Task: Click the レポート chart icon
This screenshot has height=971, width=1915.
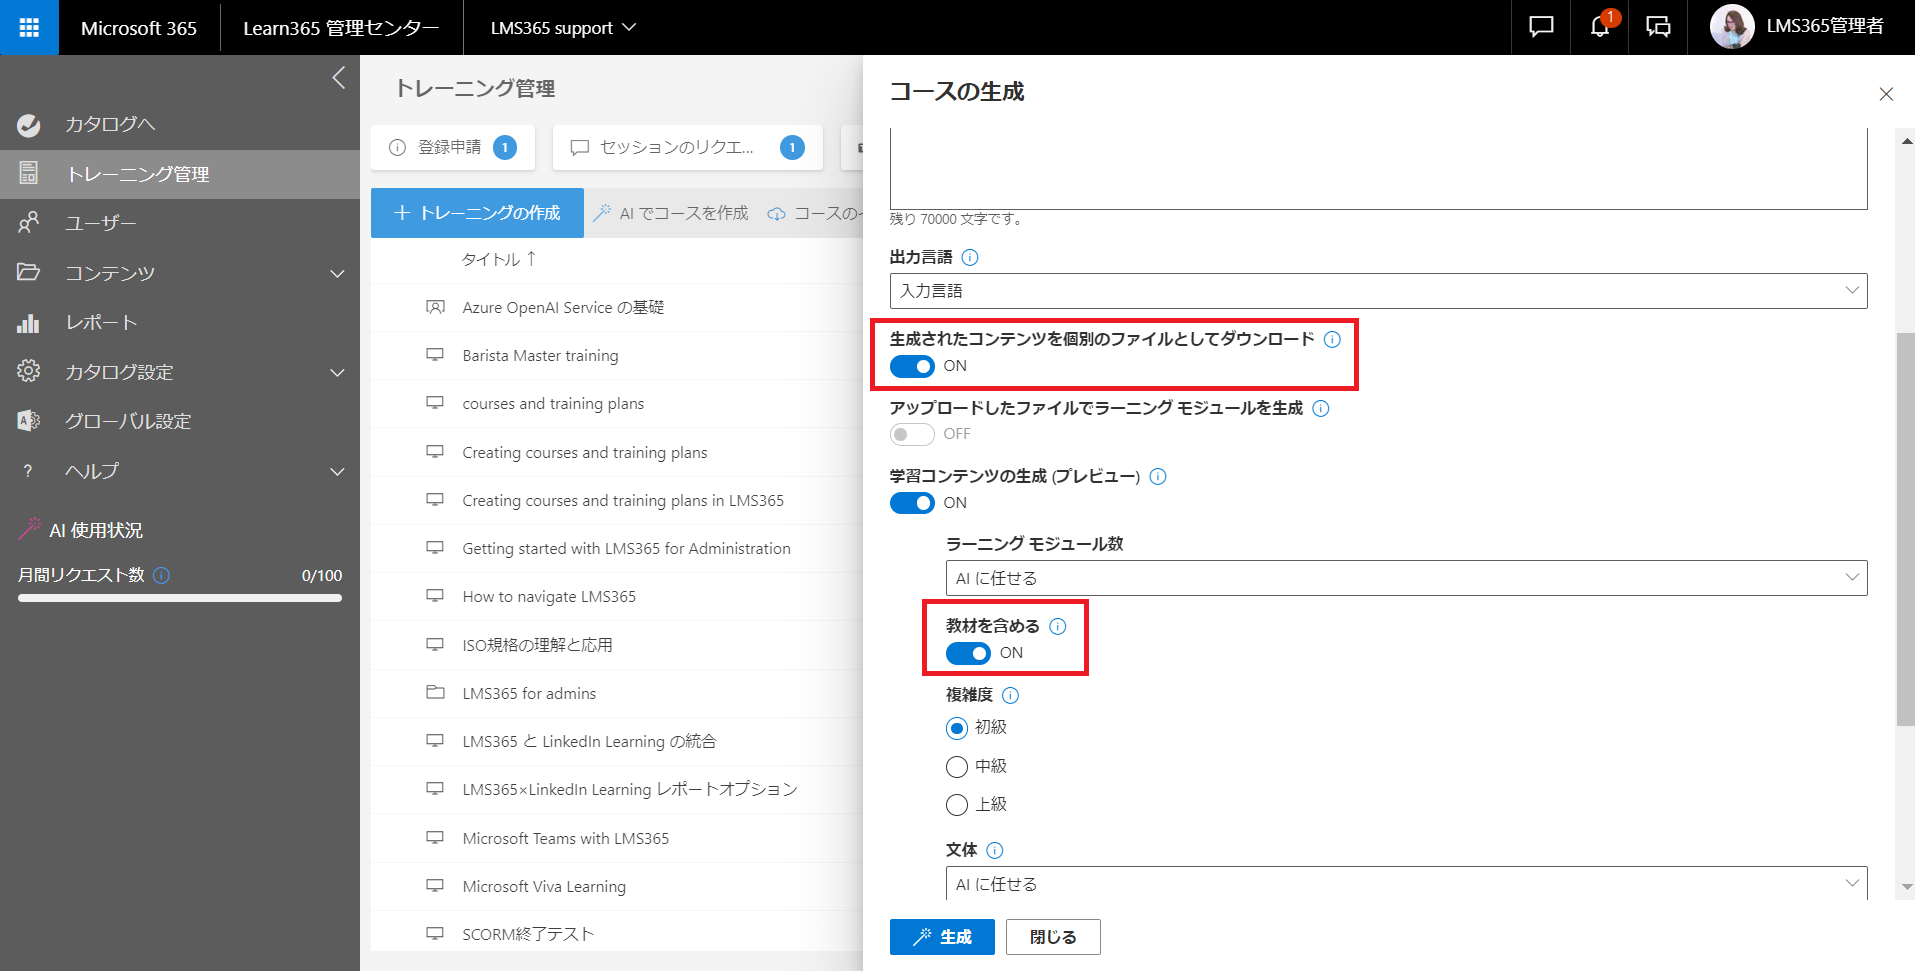Action: (x=29, y=322)
